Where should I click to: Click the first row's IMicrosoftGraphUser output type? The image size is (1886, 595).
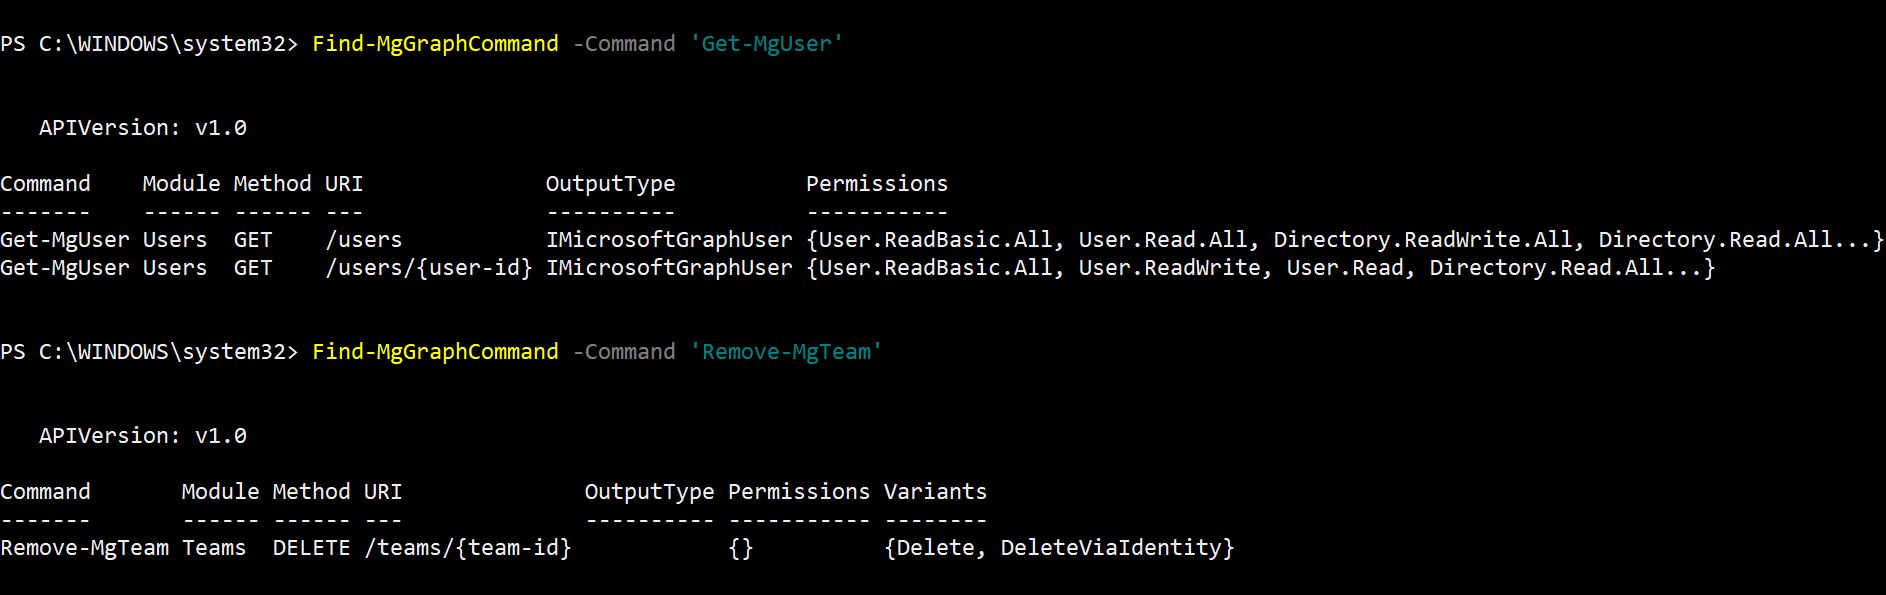(669, 240)
